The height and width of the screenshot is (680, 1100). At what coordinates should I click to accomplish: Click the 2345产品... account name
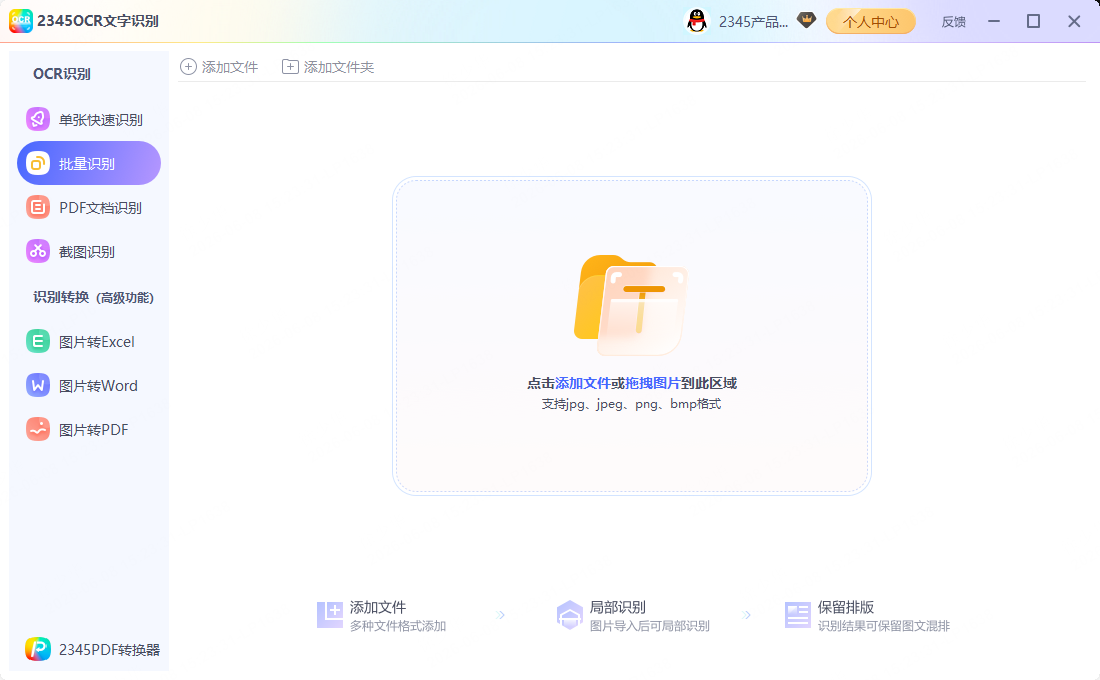(x=753, y=22)
